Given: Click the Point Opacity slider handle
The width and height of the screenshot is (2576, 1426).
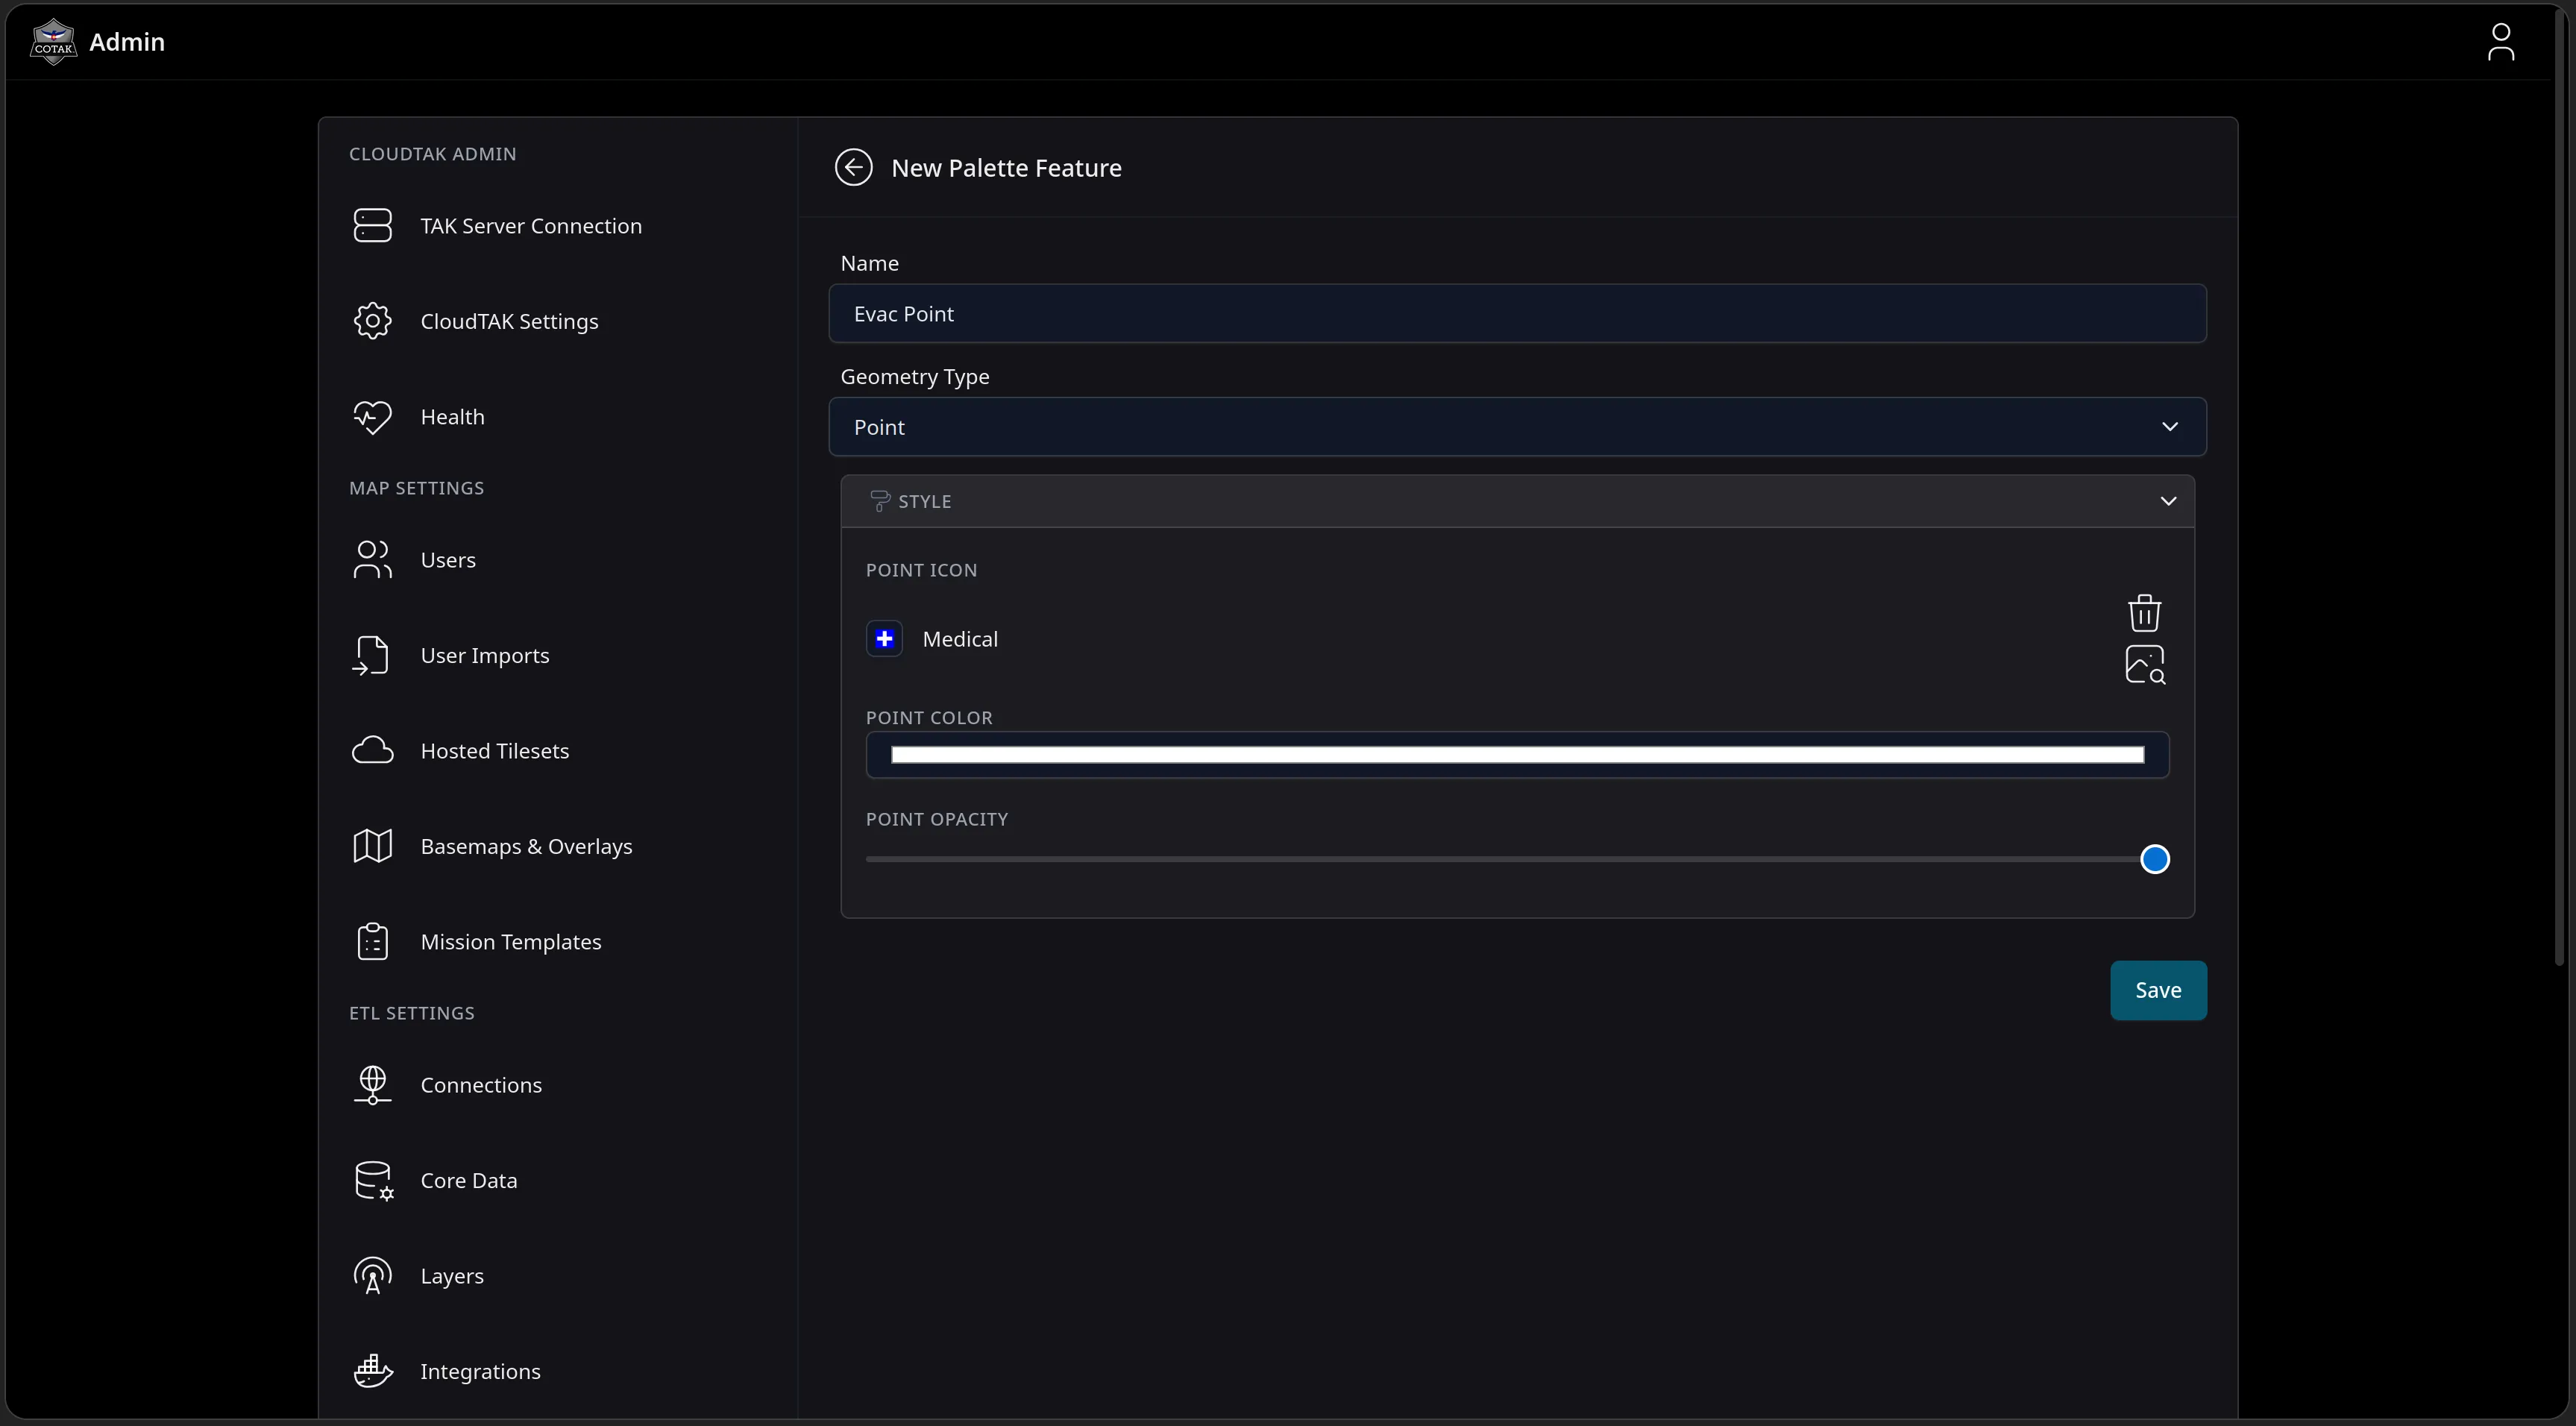Looking at the screenshot, I should coord(2154,859).
